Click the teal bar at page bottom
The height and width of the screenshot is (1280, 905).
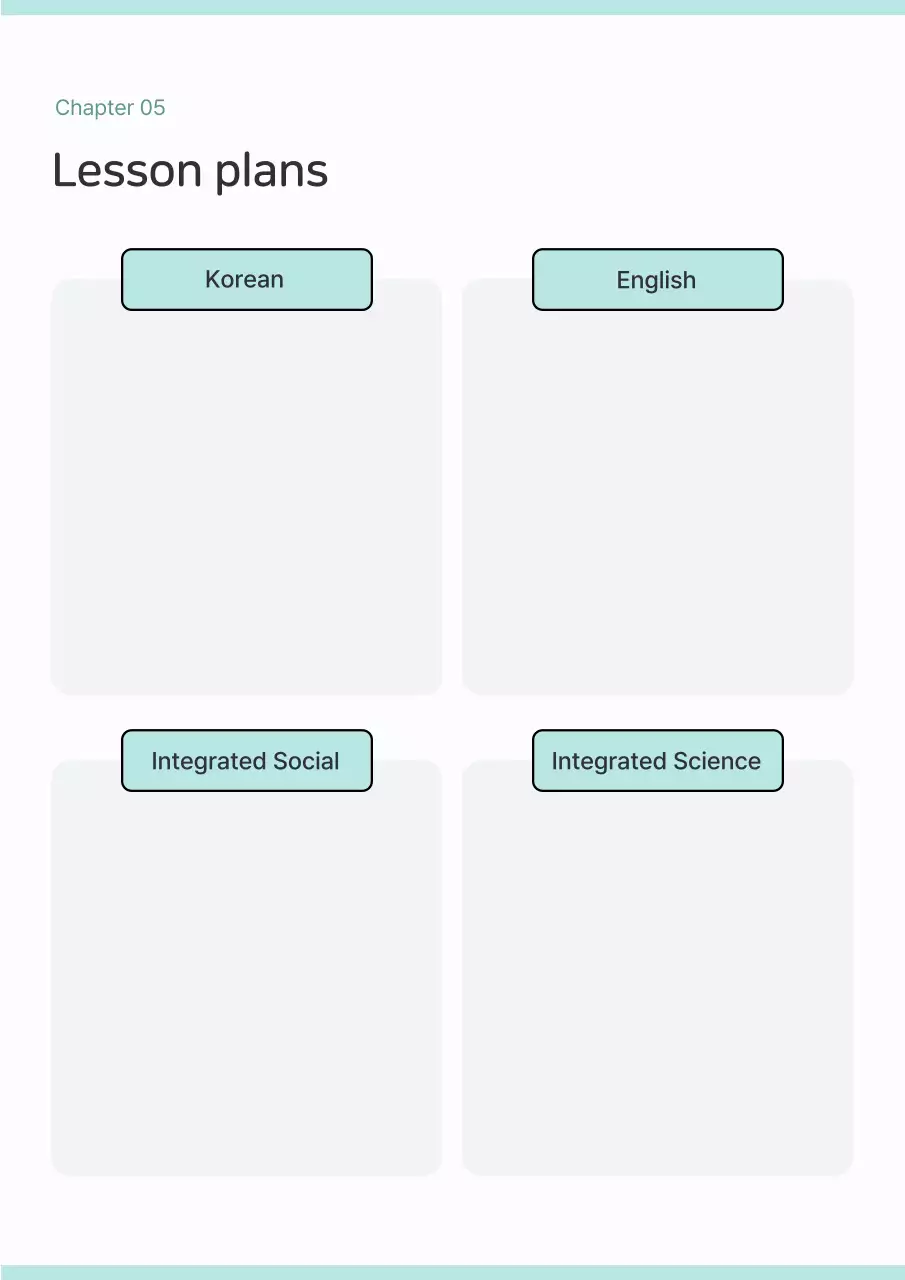(x=452, y=1272)
